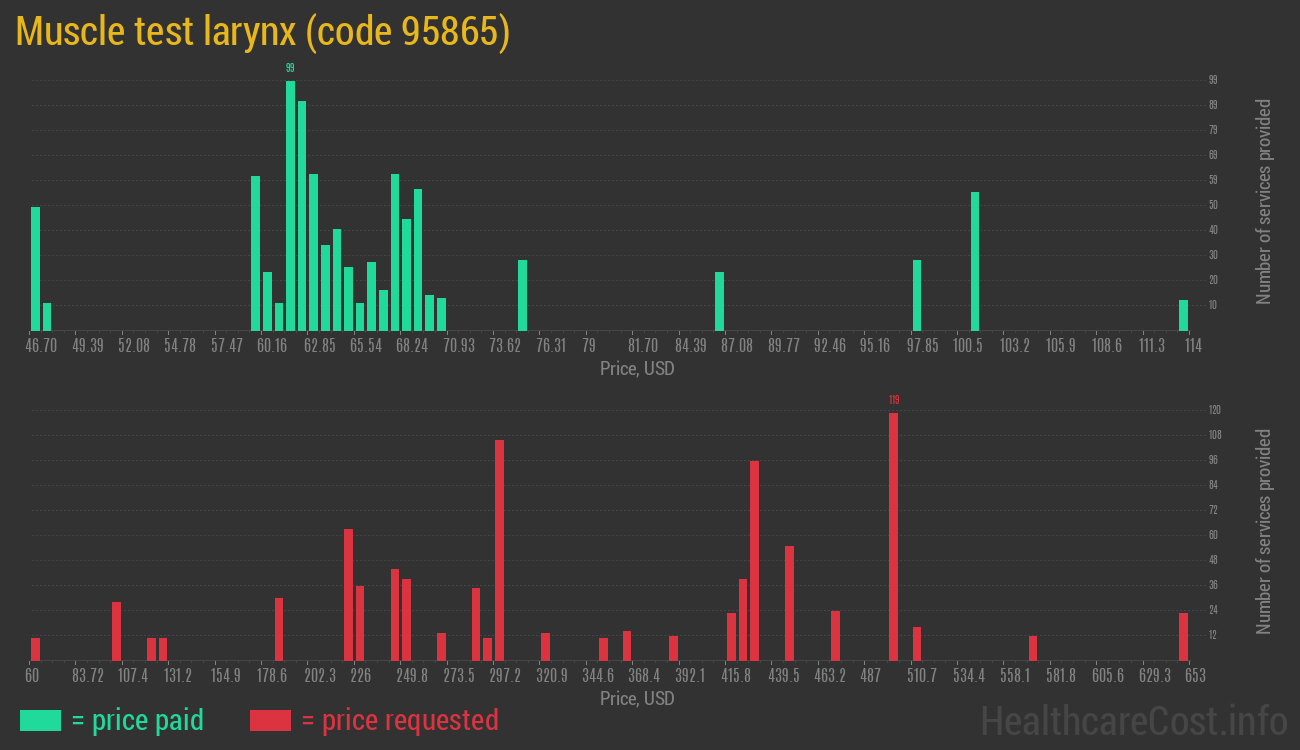Click the green bar near 87.08 USD
The width and height of the screenshot is (1300, 750).
(719, 301)
